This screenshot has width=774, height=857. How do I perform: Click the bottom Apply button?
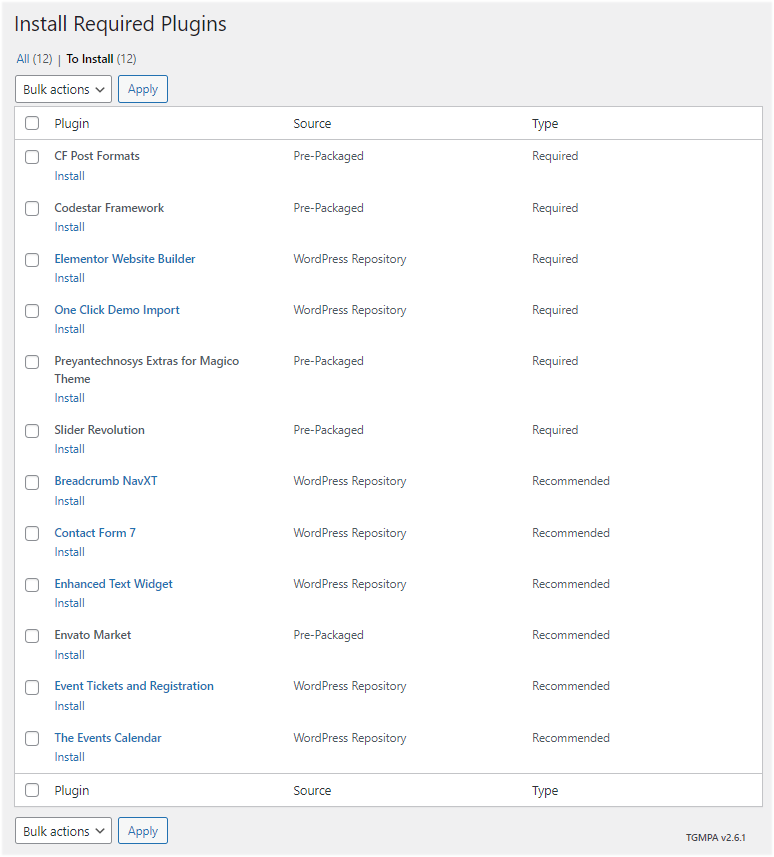143,831
